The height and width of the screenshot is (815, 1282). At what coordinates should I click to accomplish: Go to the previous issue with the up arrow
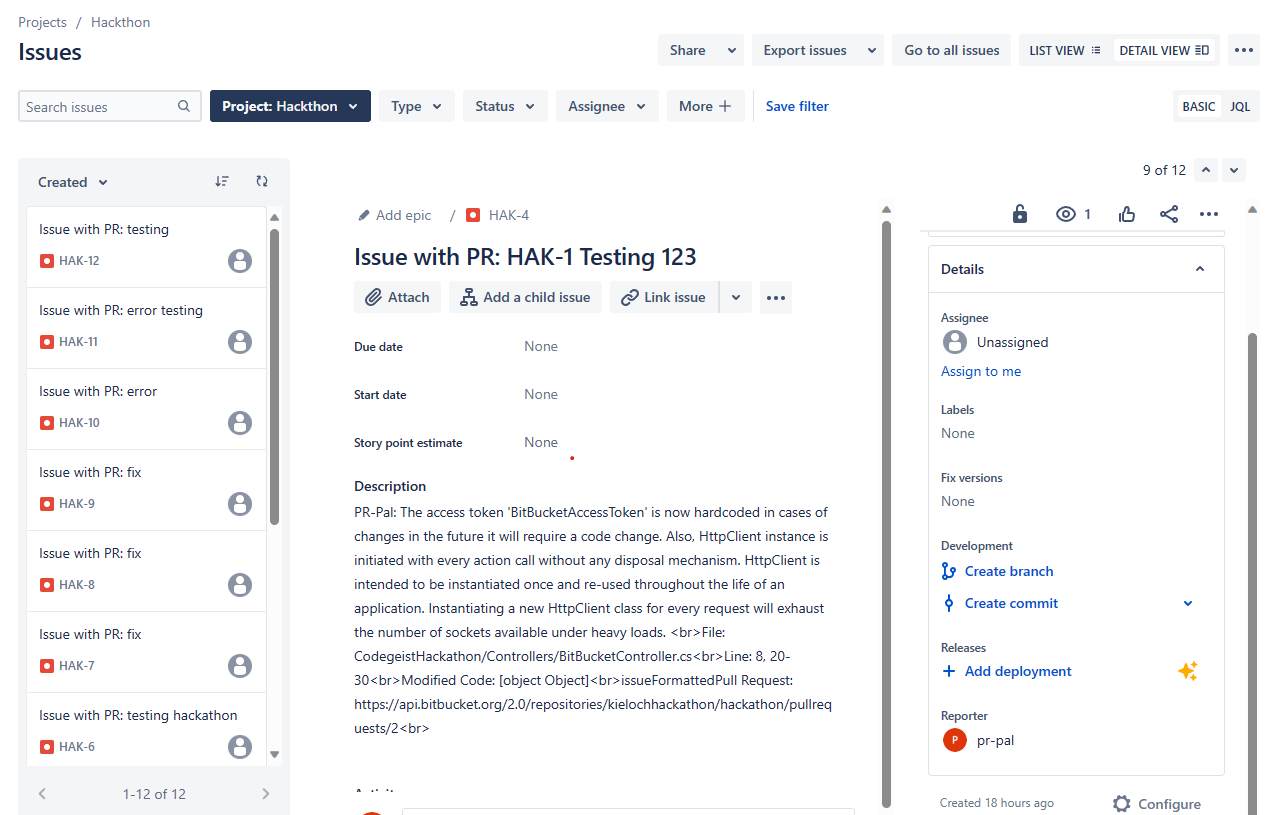point(1207,170)
